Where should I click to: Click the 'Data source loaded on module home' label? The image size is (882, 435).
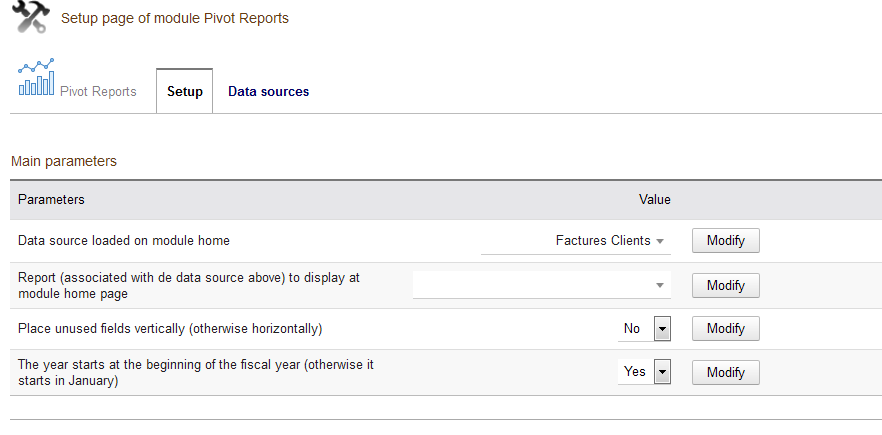tap(124, 241)
